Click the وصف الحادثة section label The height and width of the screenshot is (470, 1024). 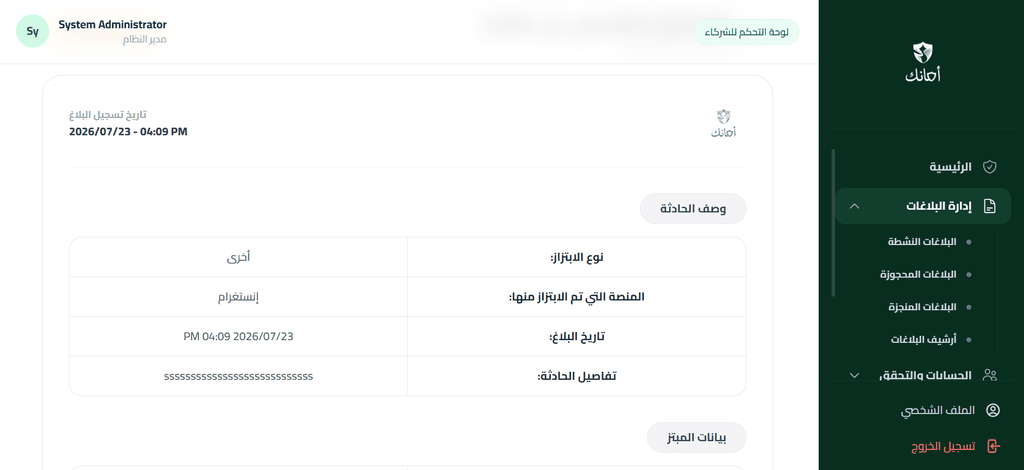pyautogui.click(x=693, y=209)
